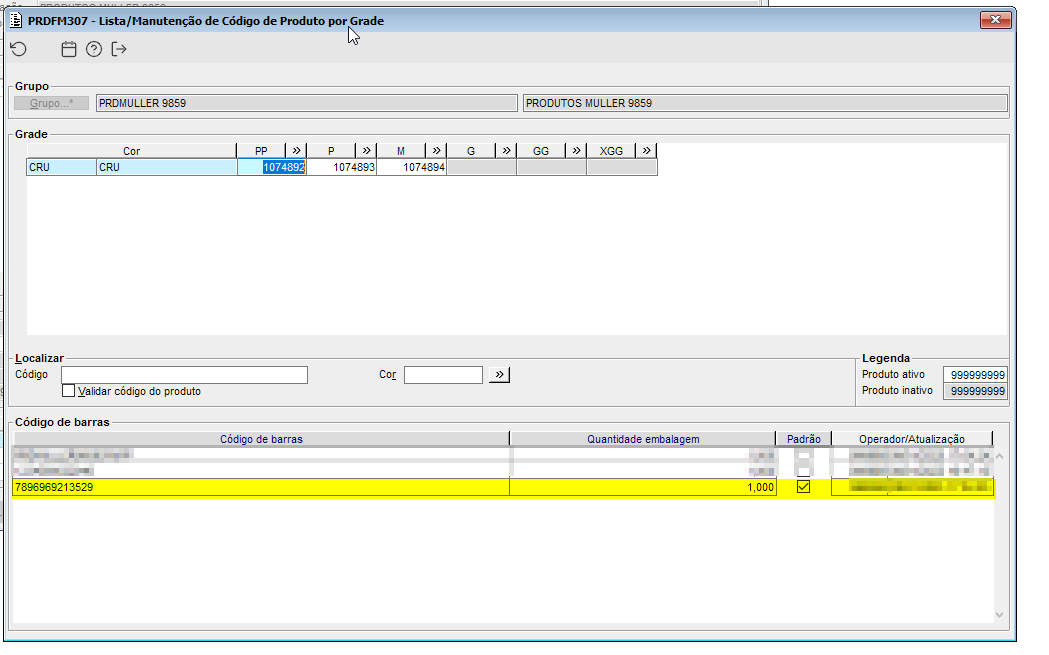Expand the » button next to M
1049x655 pixels.
tap(436, 151)
